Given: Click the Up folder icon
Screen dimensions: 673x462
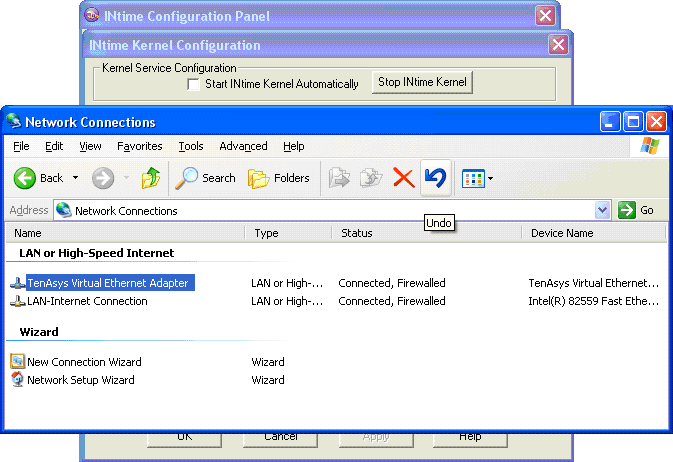Looking at the screenshot, I should [x=150, y=178].
